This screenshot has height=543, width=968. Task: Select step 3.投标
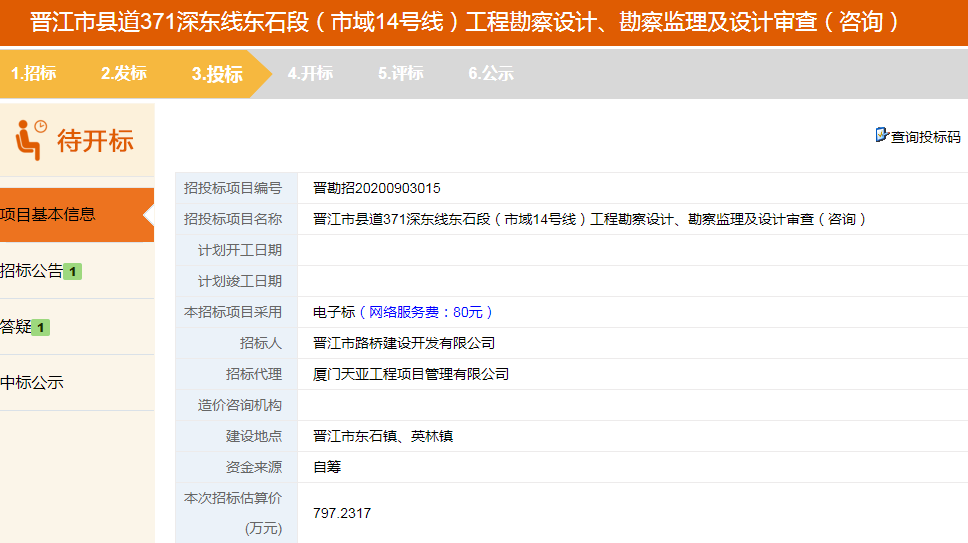tap(217, 74)
